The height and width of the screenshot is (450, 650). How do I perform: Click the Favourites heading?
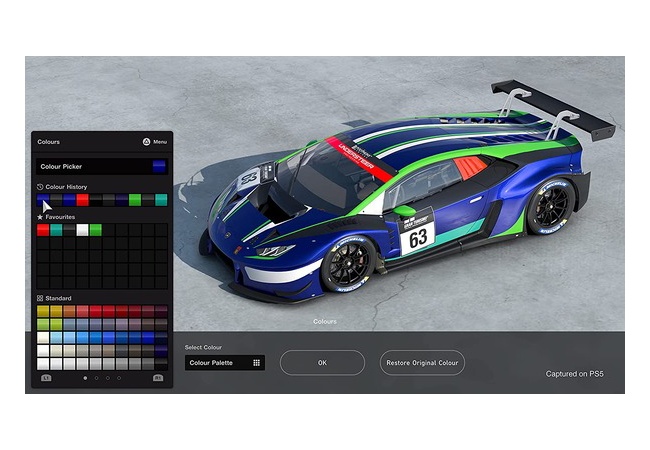tap(60, 217)
